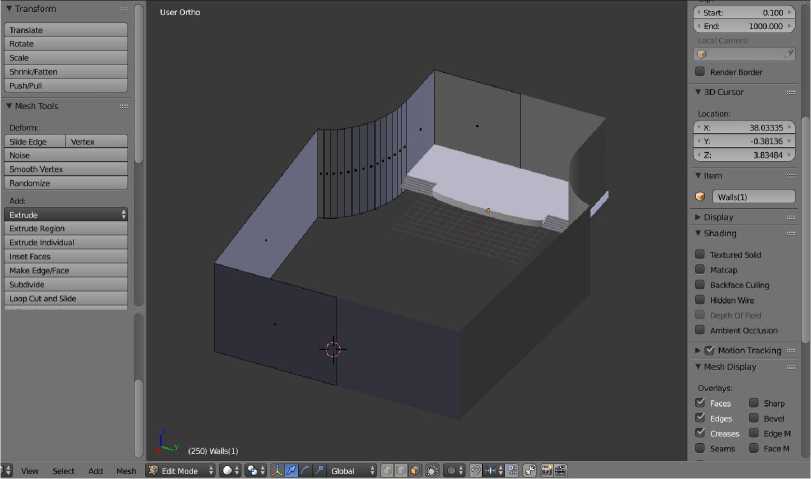This screenshot has height=479, width=811.
Task: Open the Select menu
Action: click(63, 470)
